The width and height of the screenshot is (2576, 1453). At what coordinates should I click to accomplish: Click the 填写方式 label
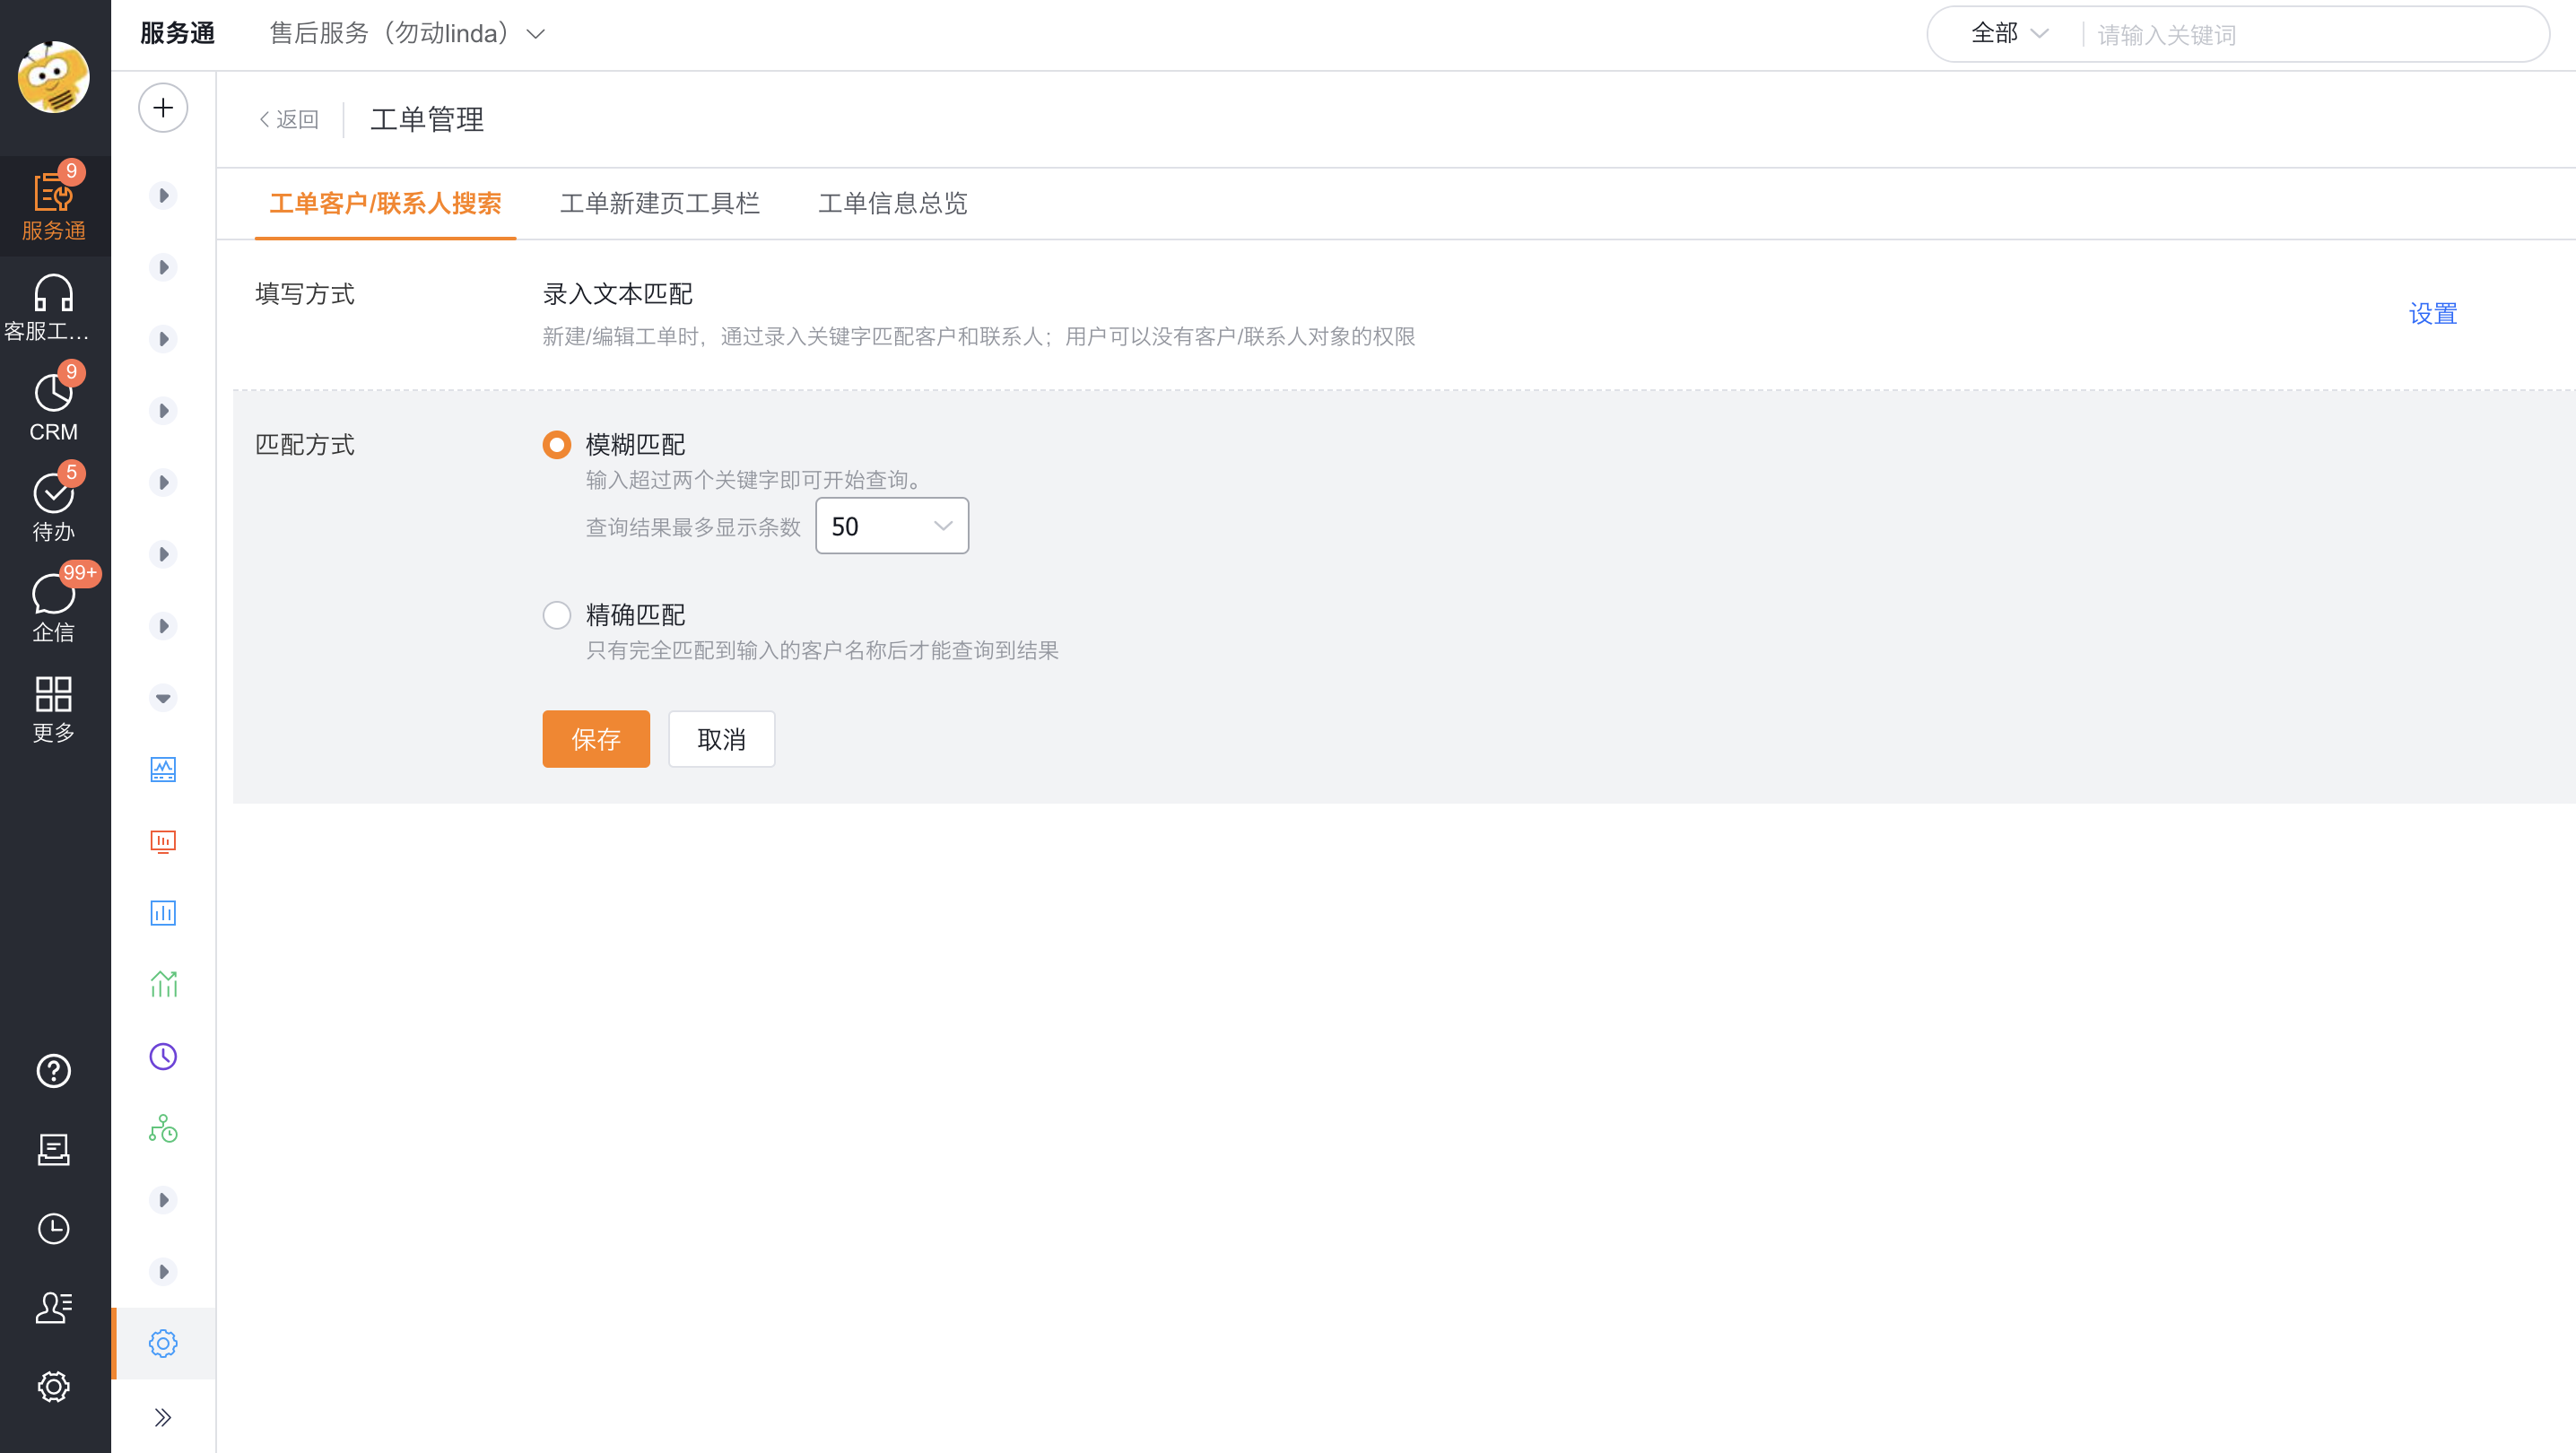coord(305,294)
